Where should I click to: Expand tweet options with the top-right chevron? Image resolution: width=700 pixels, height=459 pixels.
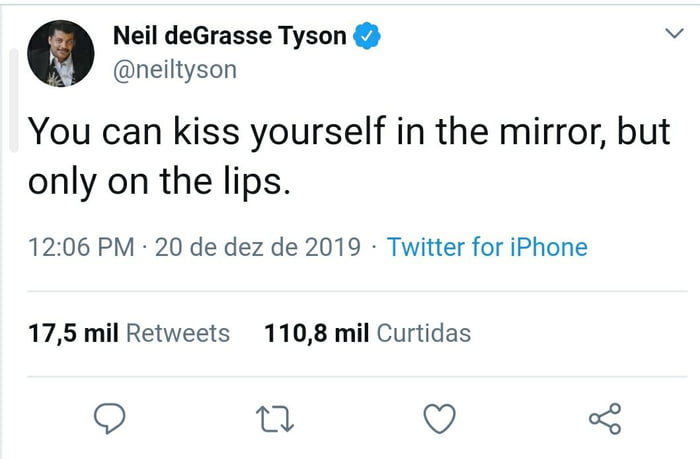click(x=674, y=34)
